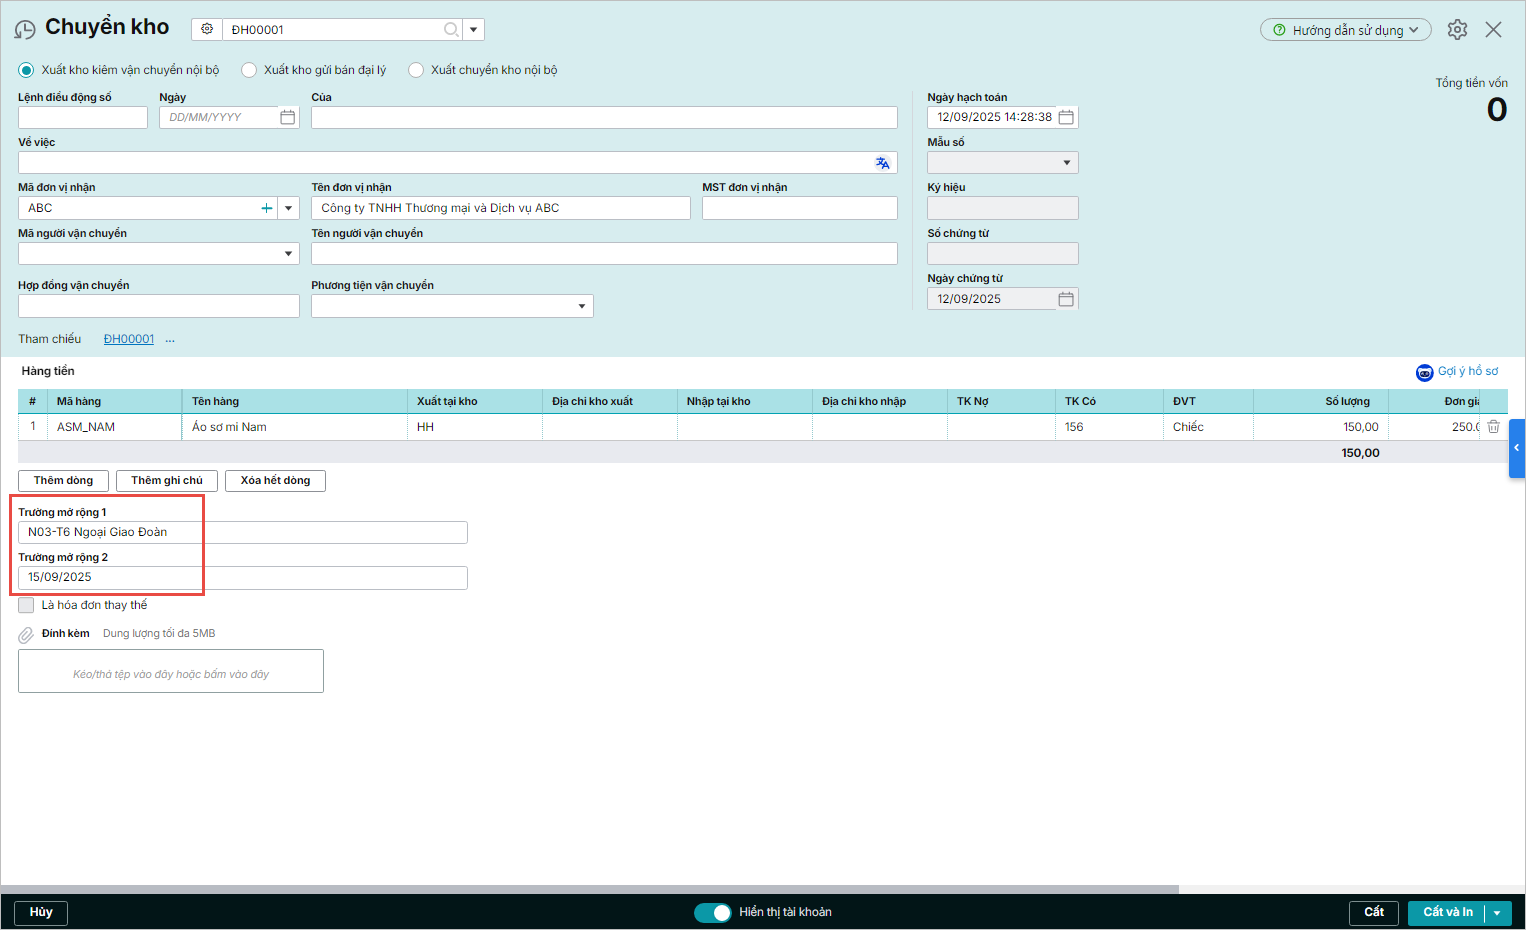Screen dimensions: 1526x930
Task: Open calendar picker for Ngày chứng từ
Action: click(x=1066, y=299)
